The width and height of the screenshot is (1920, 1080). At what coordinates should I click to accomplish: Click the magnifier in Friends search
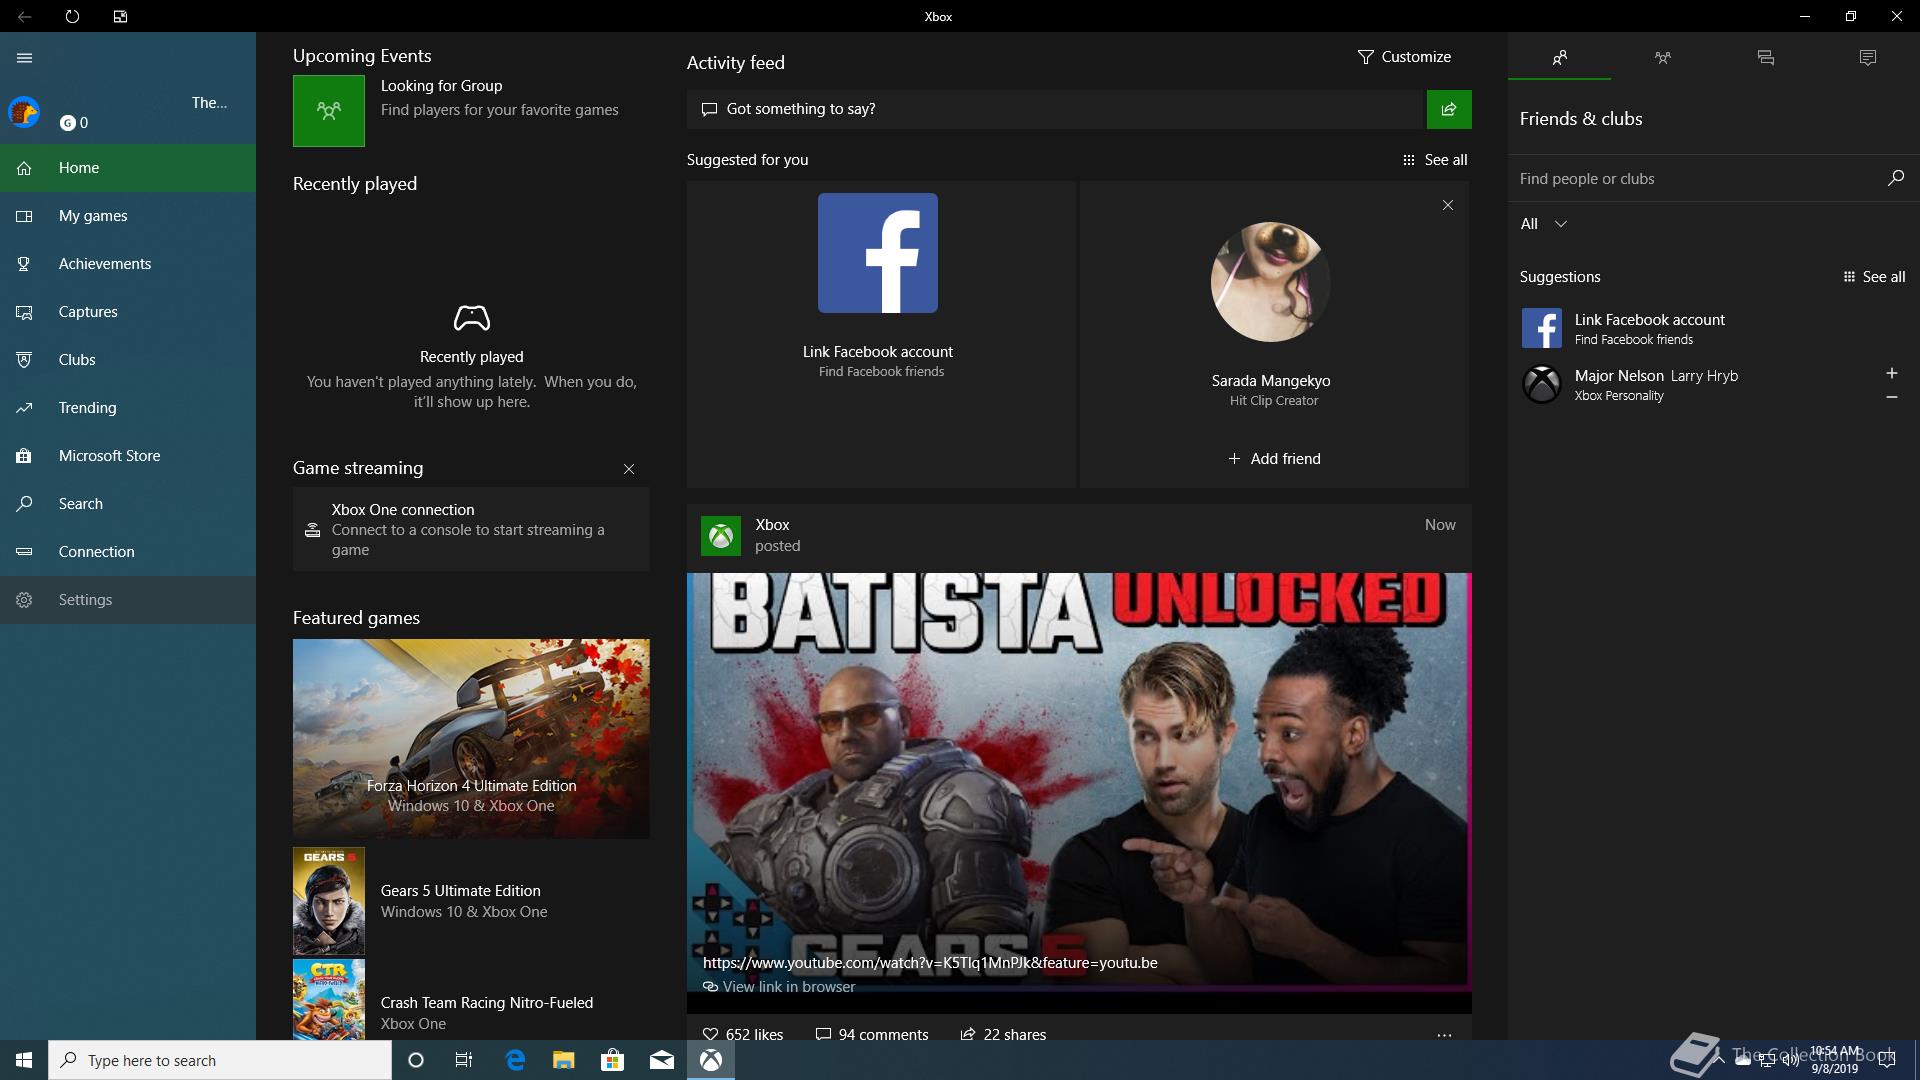[1895, 178]
